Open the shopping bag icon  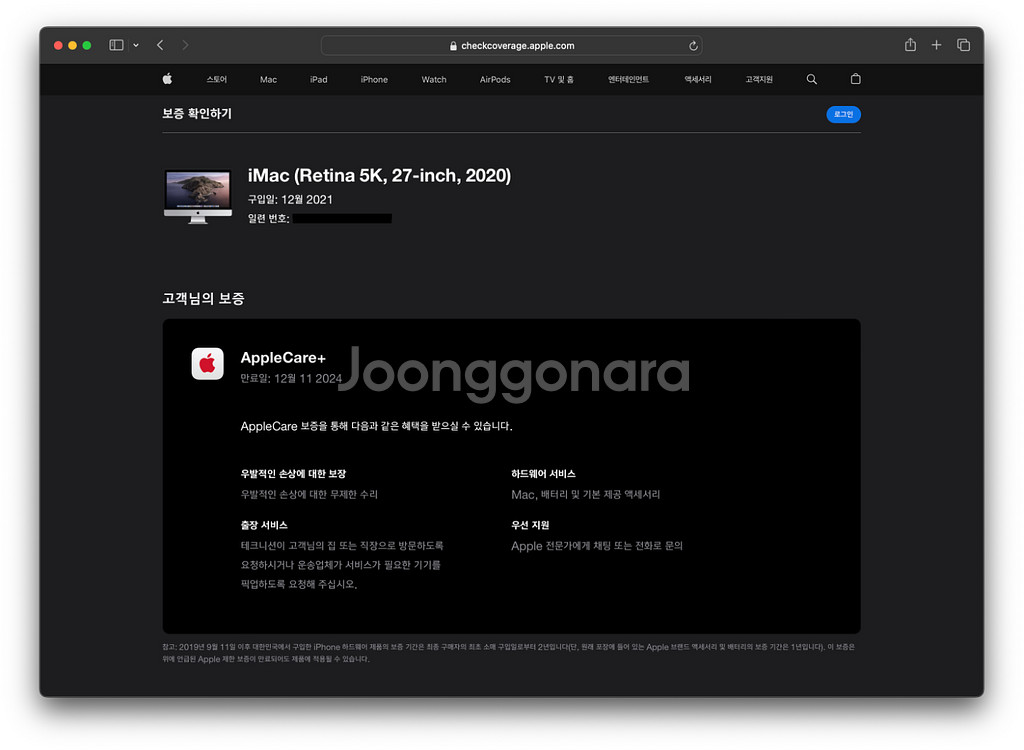click(x=856, y=79)
